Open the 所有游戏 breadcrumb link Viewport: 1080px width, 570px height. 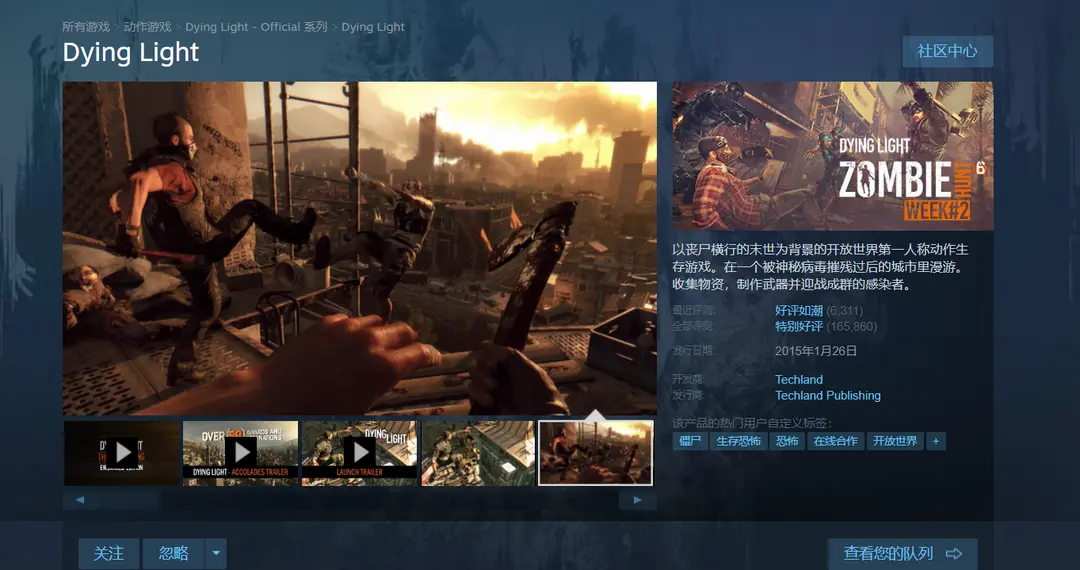point(86,27)
